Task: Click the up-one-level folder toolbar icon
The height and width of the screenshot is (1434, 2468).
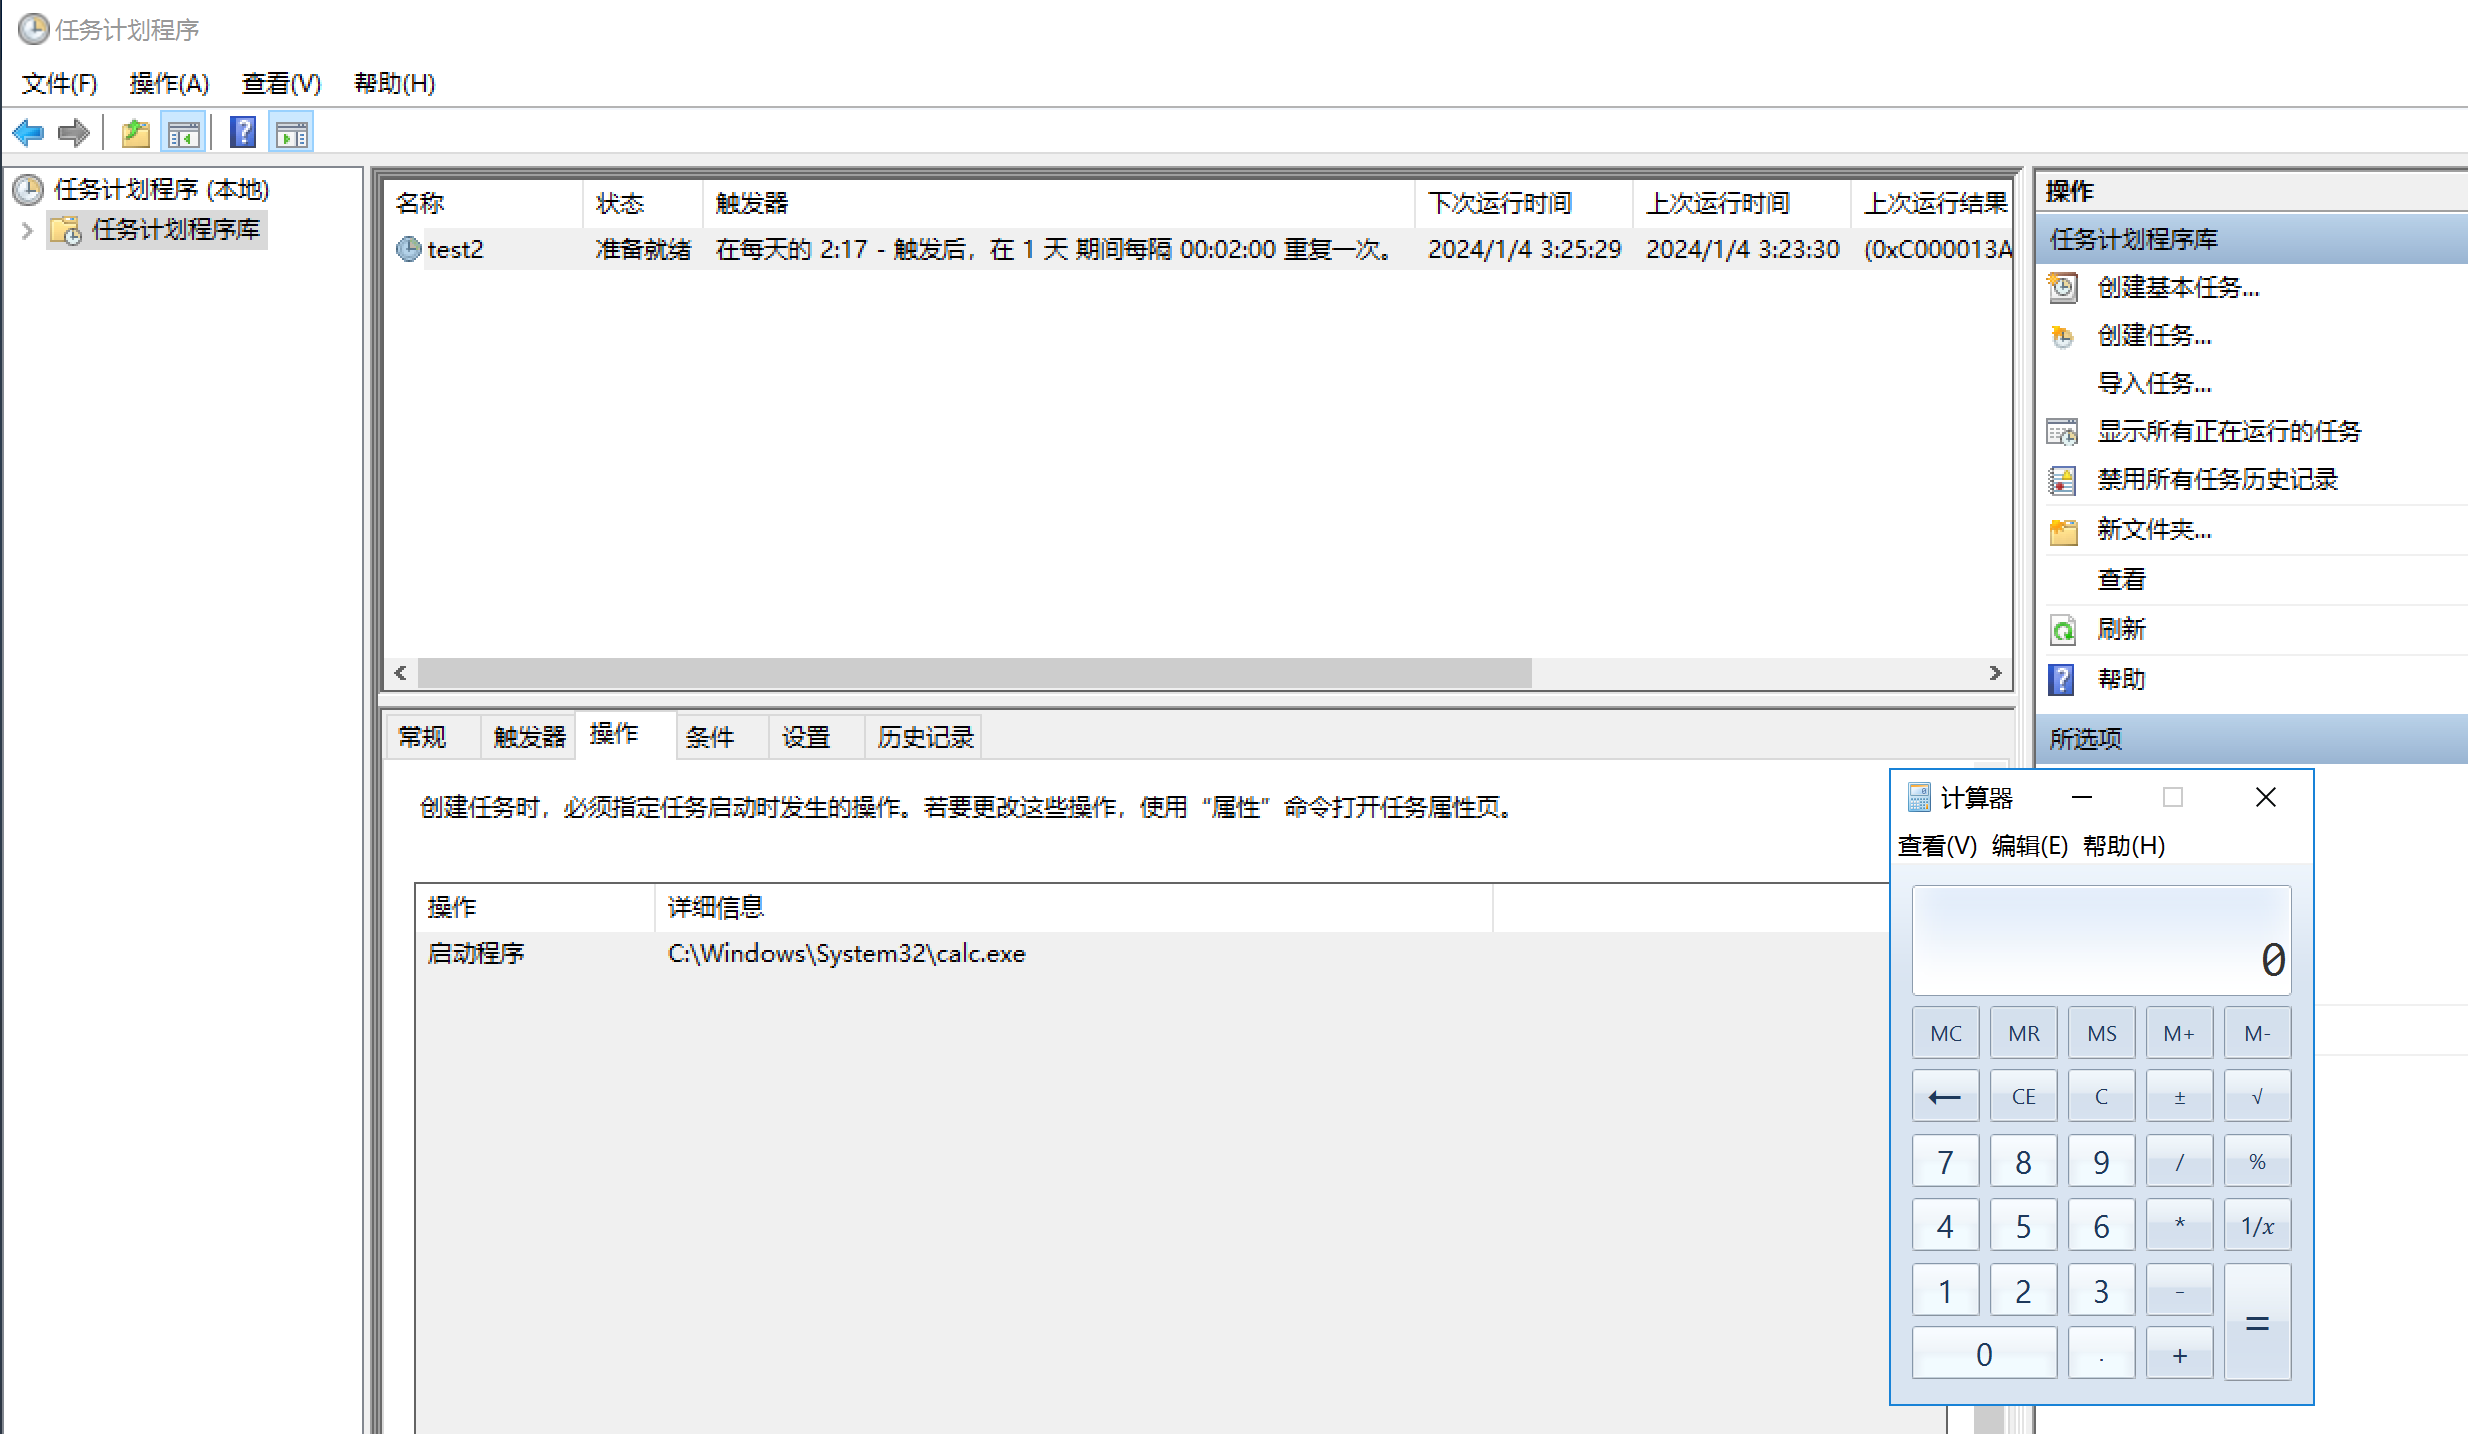Action: coord(136,132)
